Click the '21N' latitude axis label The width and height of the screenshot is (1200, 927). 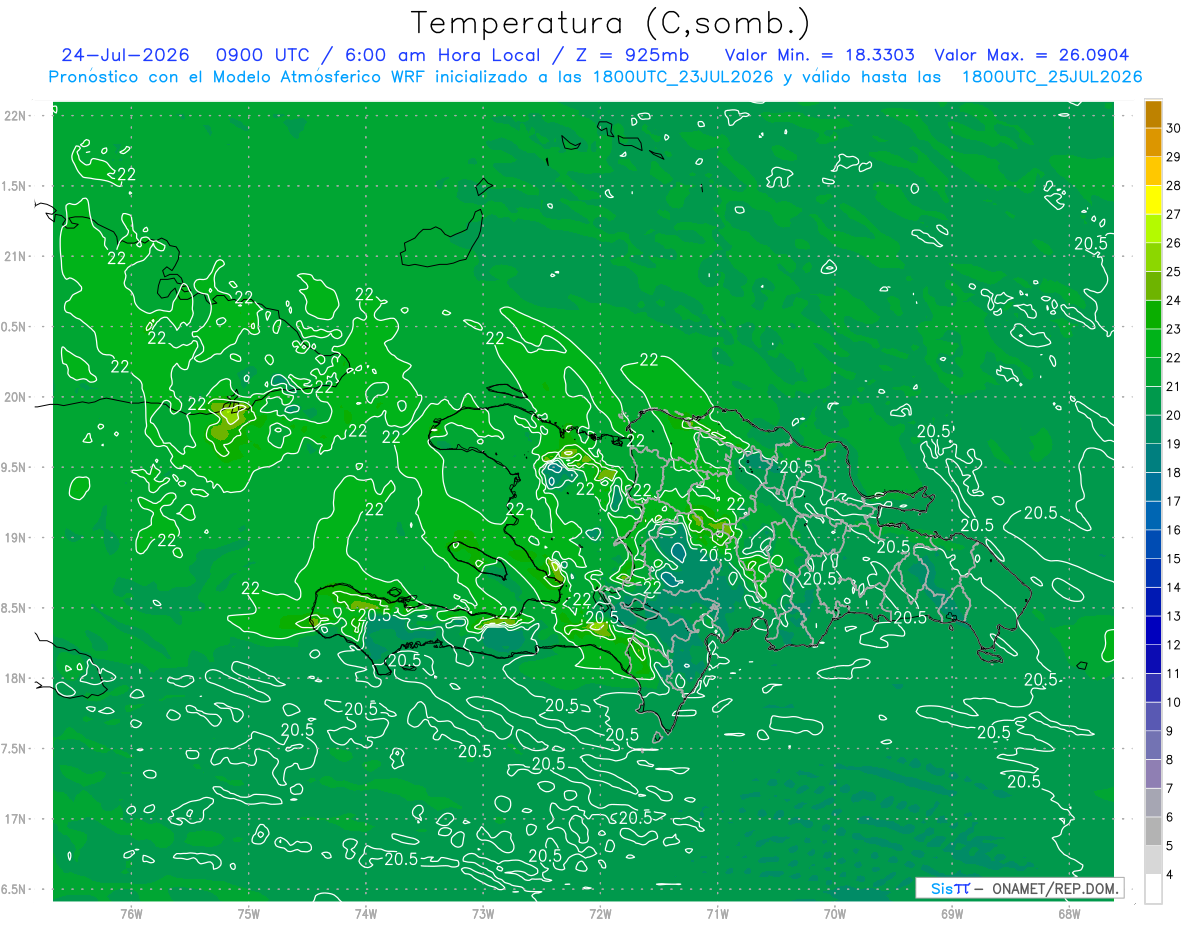click(14, 257)
